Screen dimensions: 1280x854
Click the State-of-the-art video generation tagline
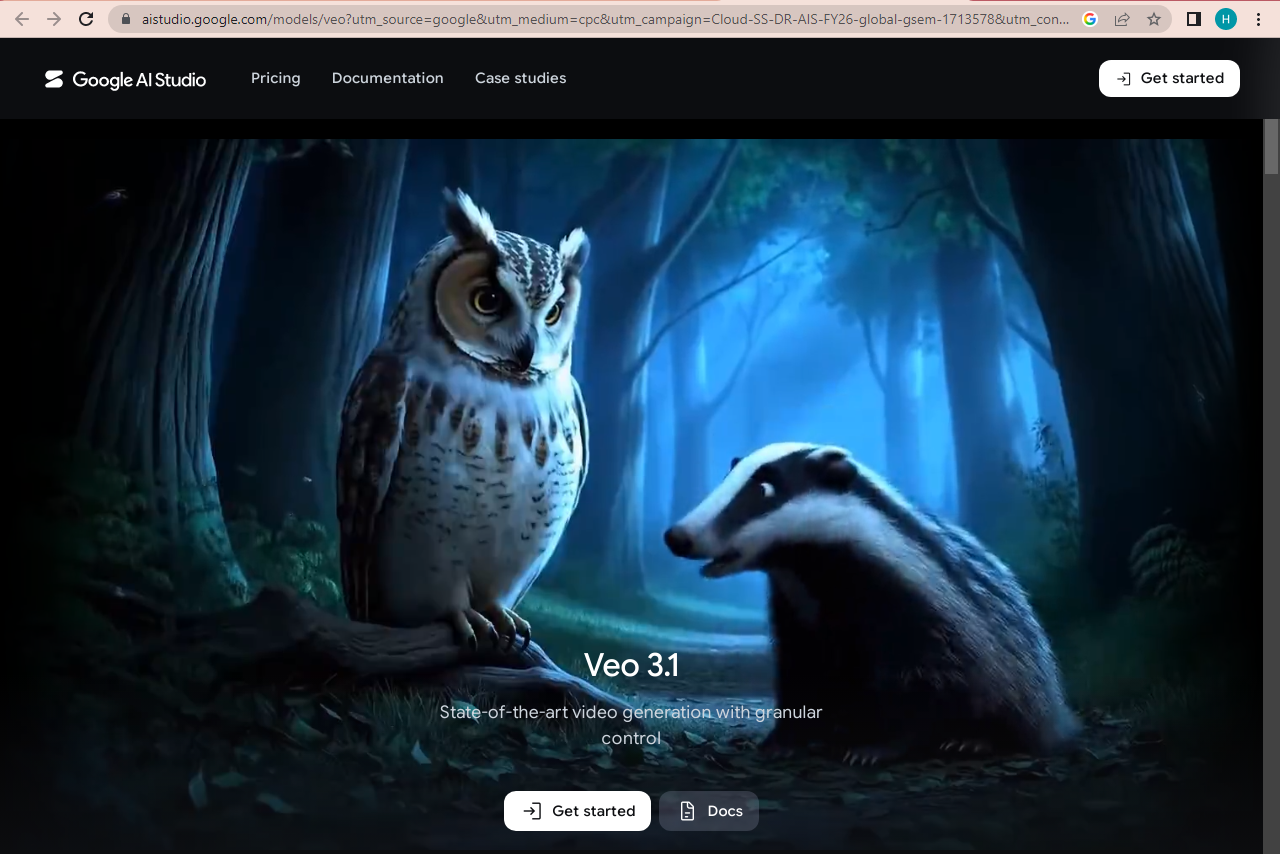coord(631,725)
